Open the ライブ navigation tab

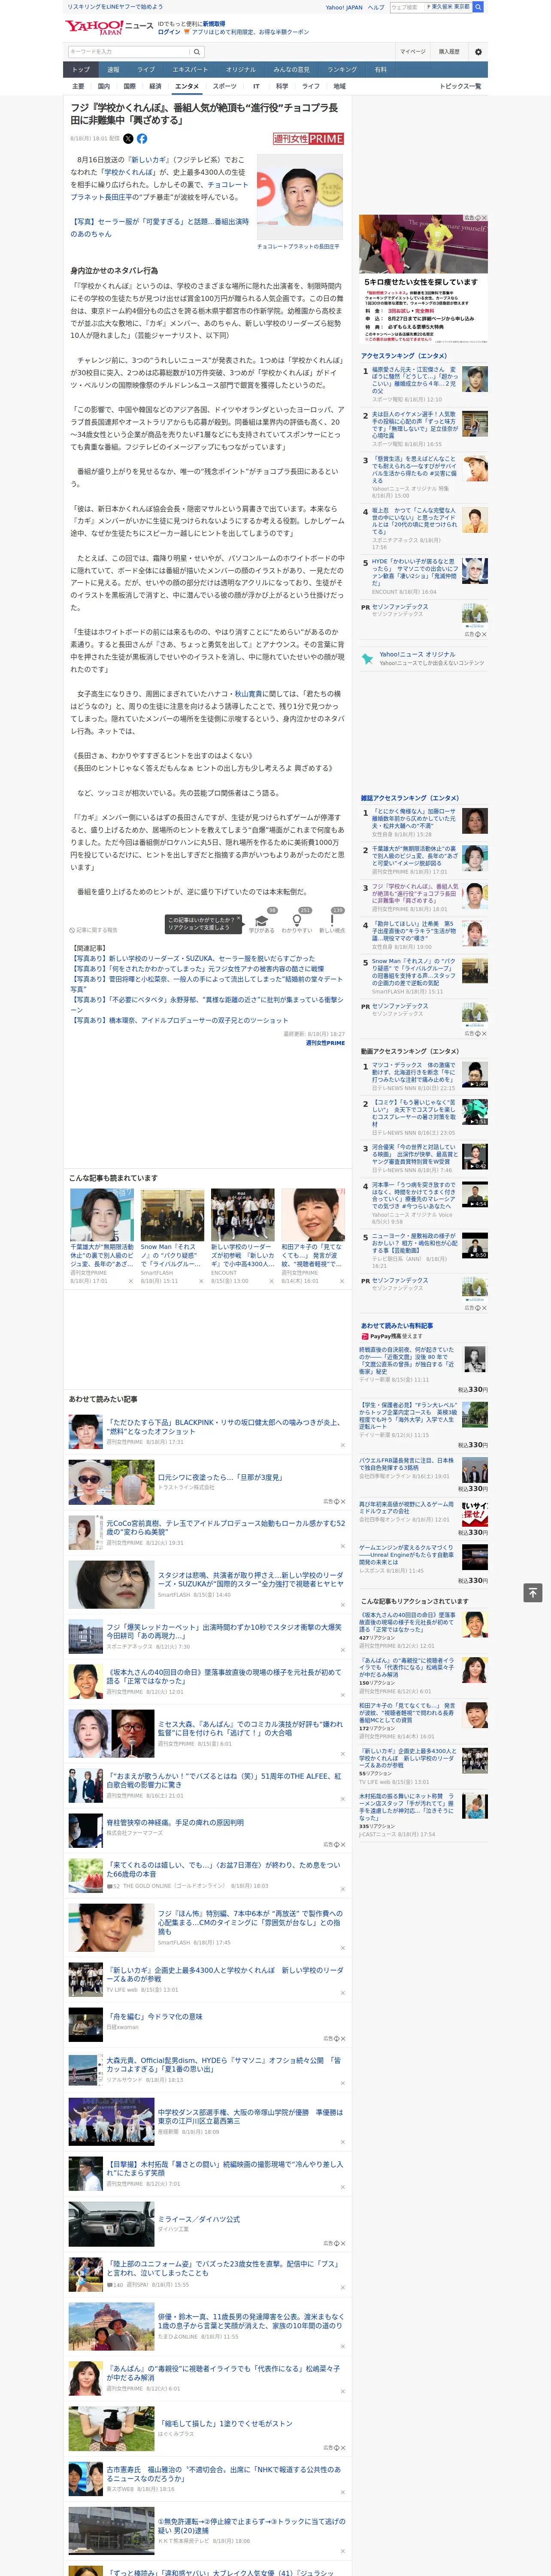pyautogui.click(x=146, y=70)
